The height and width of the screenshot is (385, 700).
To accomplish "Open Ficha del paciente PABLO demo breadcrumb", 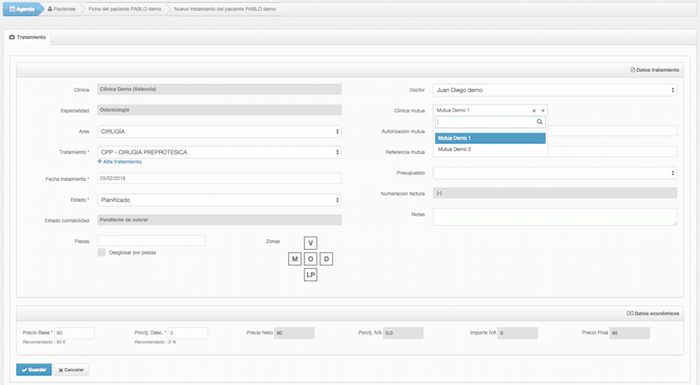I will [x=125, y=9].
